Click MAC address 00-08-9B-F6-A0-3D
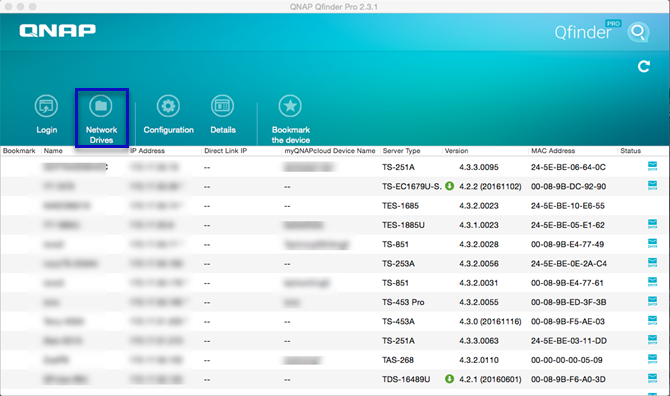 (568, 379)
